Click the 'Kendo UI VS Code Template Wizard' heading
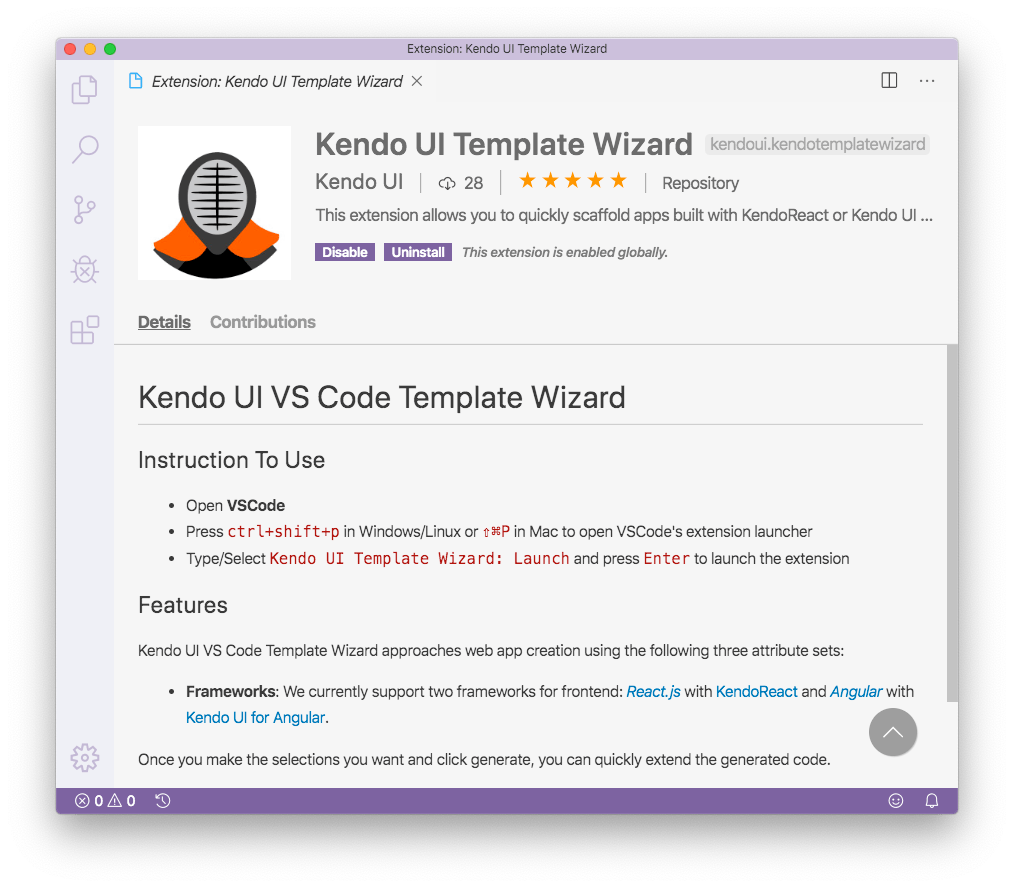The image size is (1014, 888). coord(382,397)
